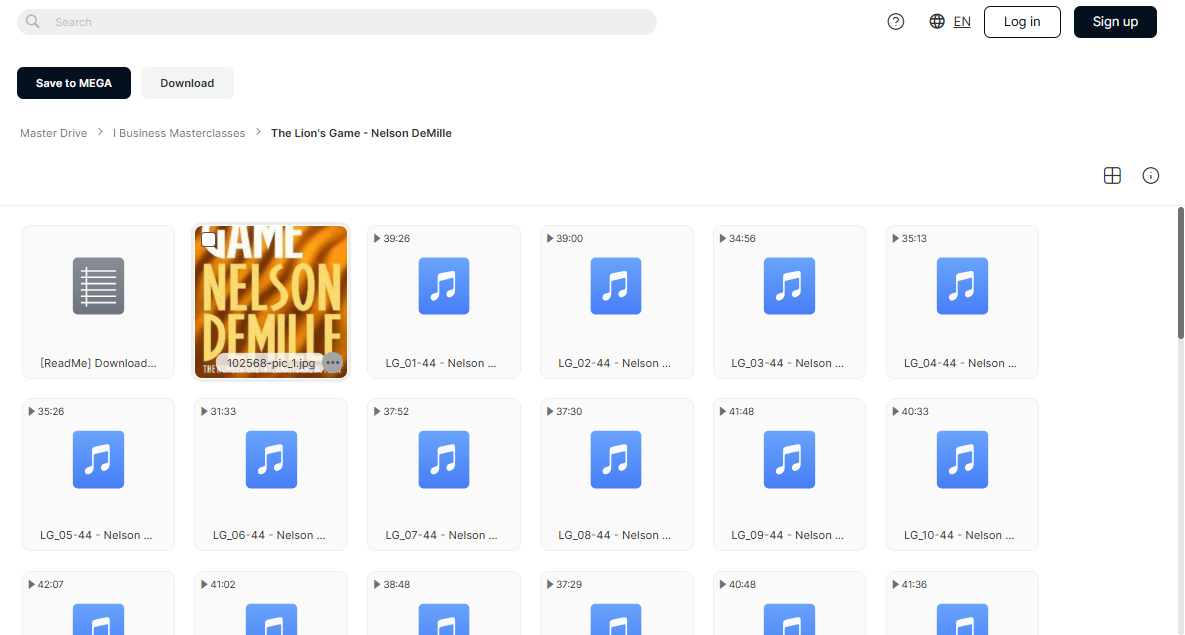
Task: Select The Lion's Game - Nelson DeMille breadcrumb
Action: point(361,133)
